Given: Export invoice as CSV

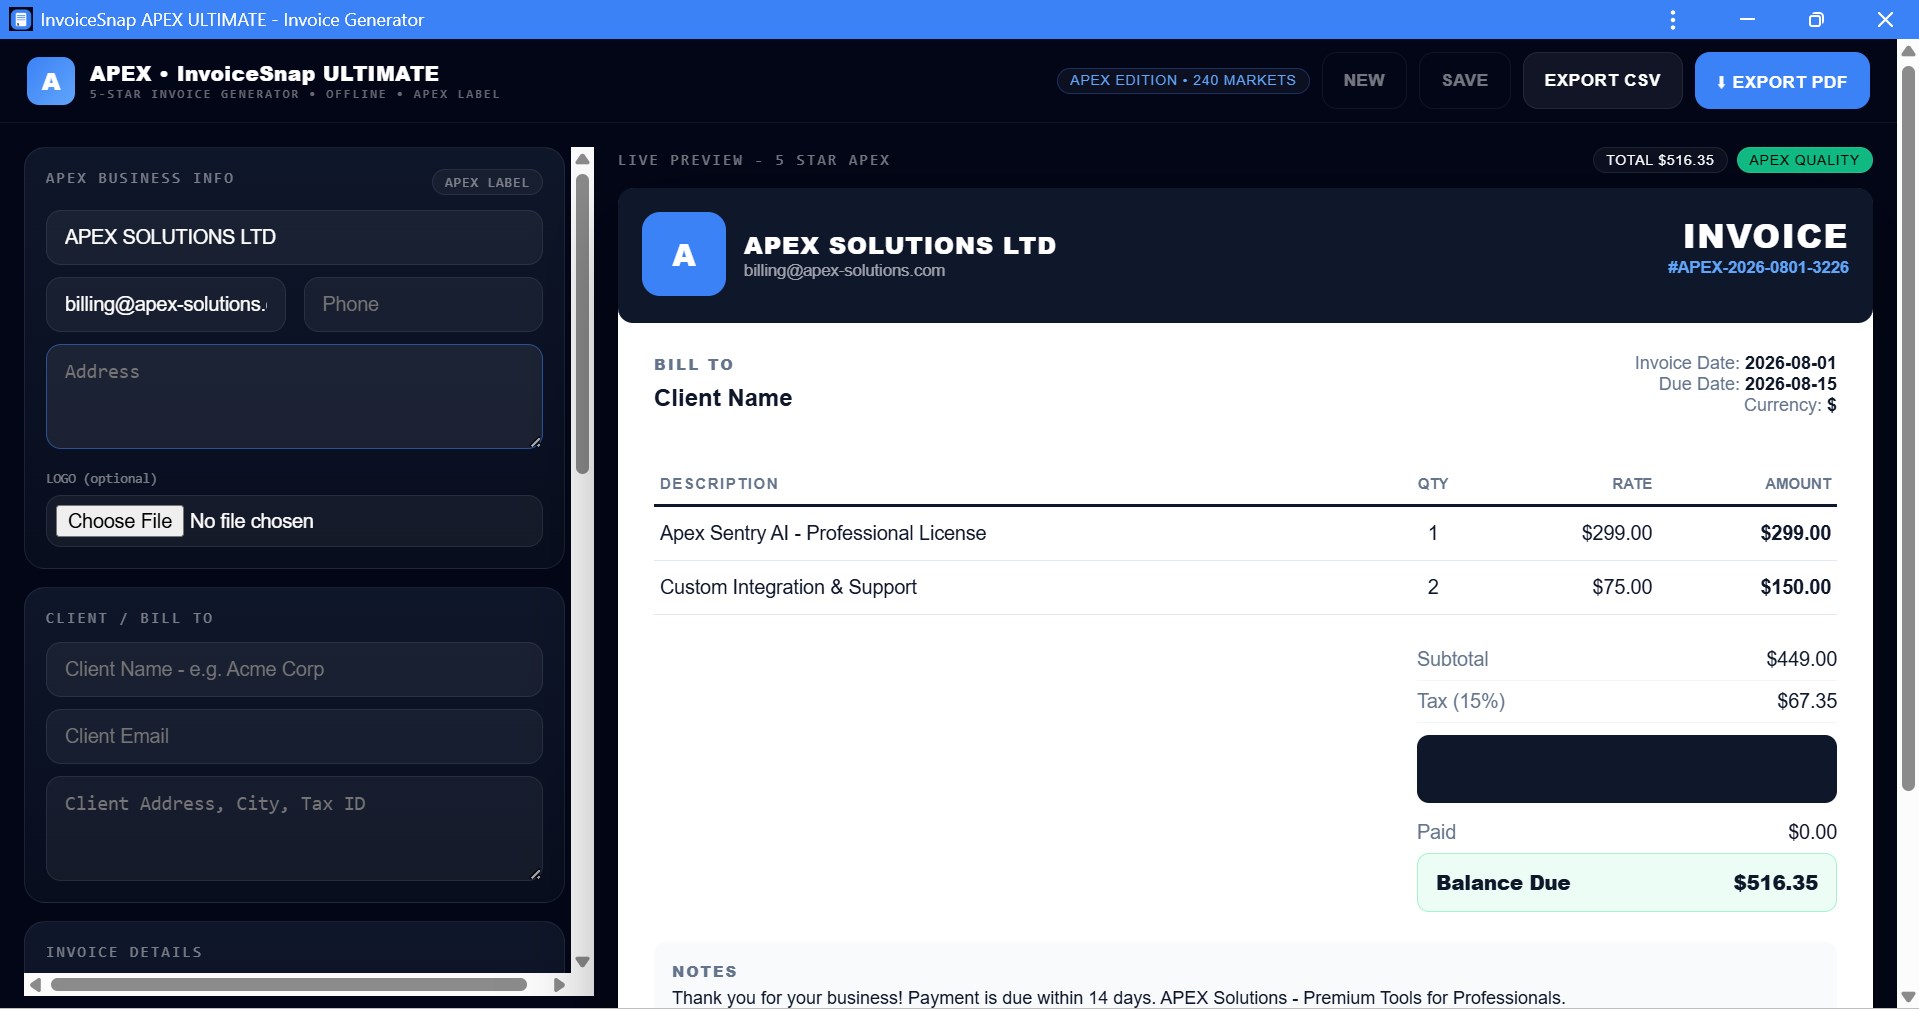Looking at the screenshot, I should 1602,80.
